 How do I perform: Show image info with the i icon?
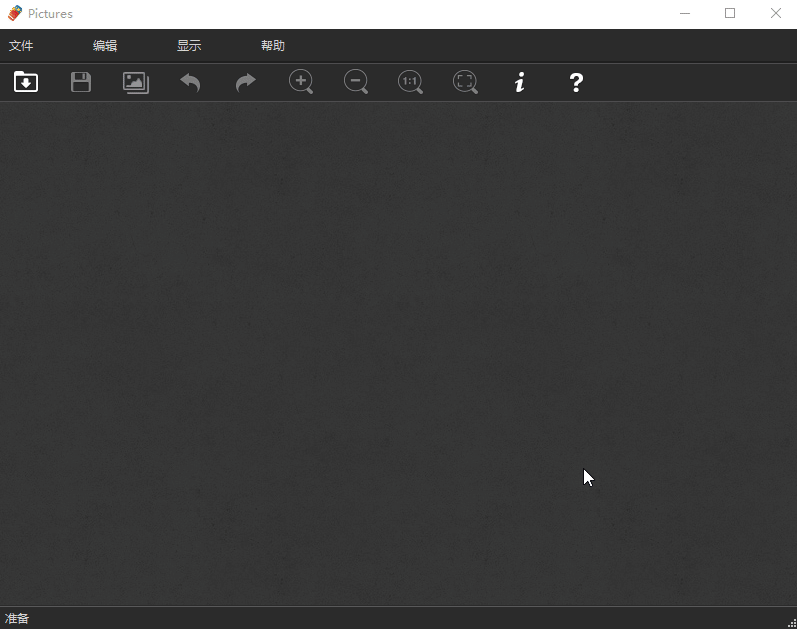519,82
